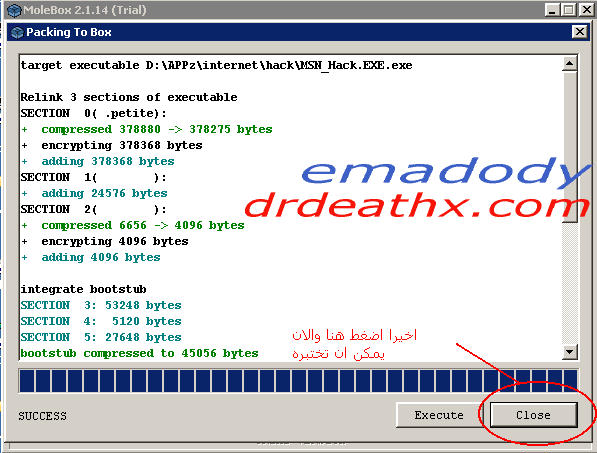Select the 'SECTION 0( .petite):' line
The image size is (597, 453).
[x=93, y=113]
